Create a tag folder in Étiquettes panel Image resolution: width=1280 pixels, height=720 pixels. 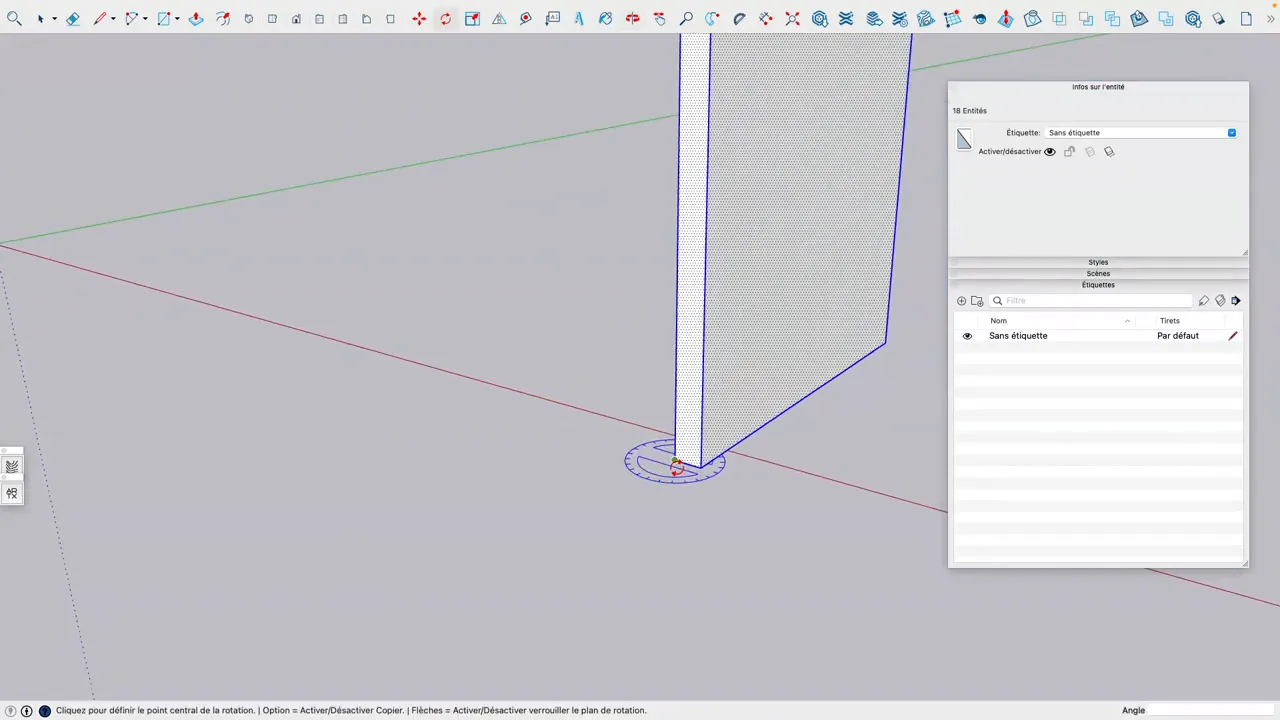click(x=977, y=300)
